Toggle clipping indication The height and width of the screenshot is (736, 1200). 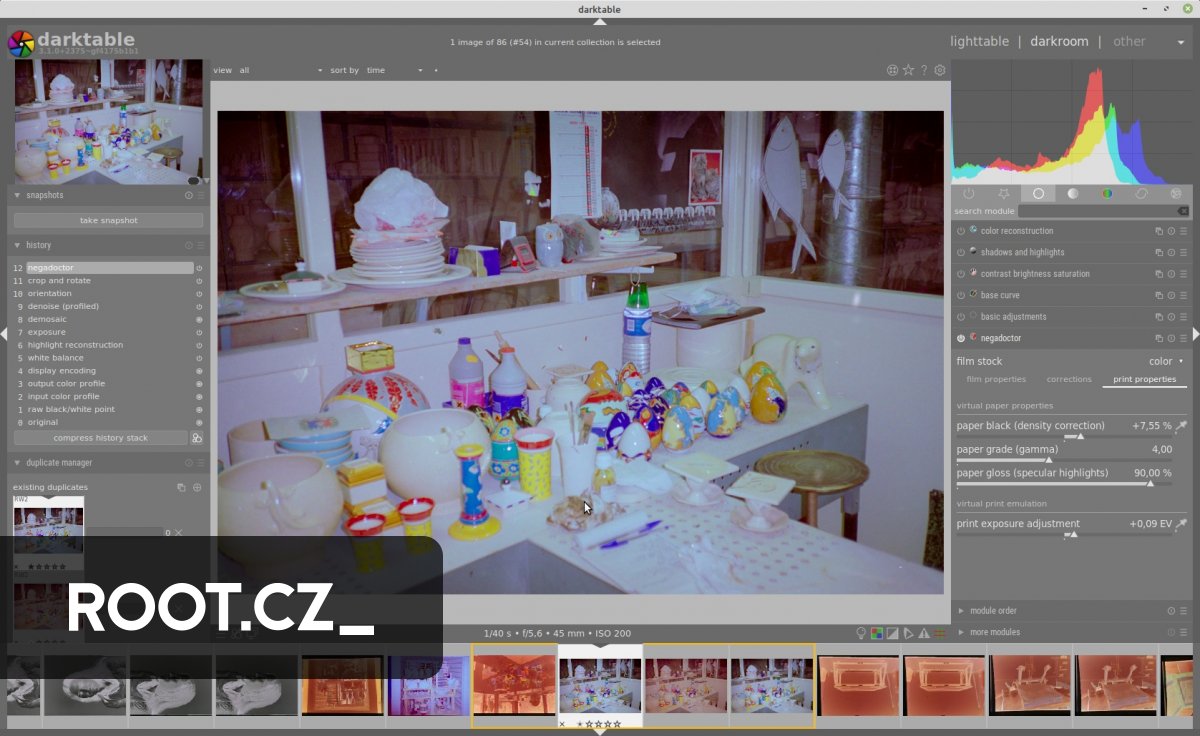coord(893,633)
